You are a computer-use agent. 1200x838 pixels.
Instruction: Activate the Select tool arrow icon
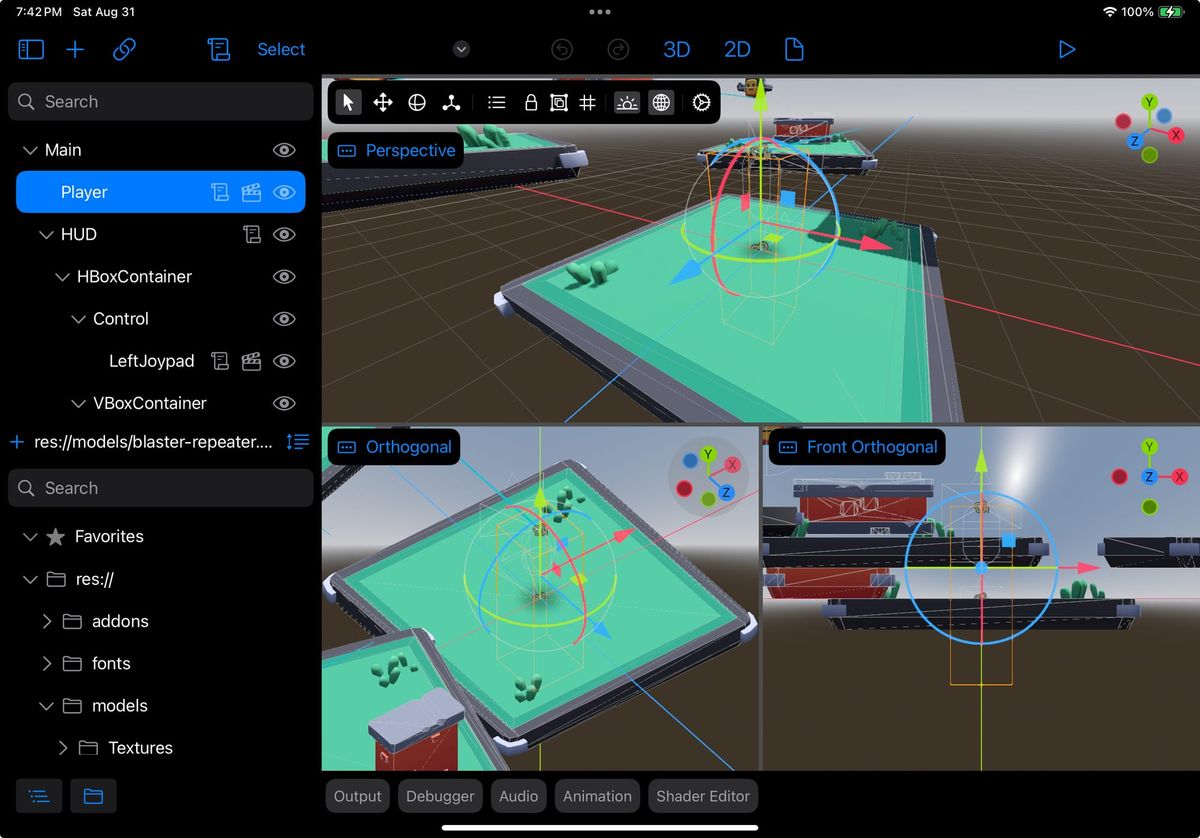[347, 102]
